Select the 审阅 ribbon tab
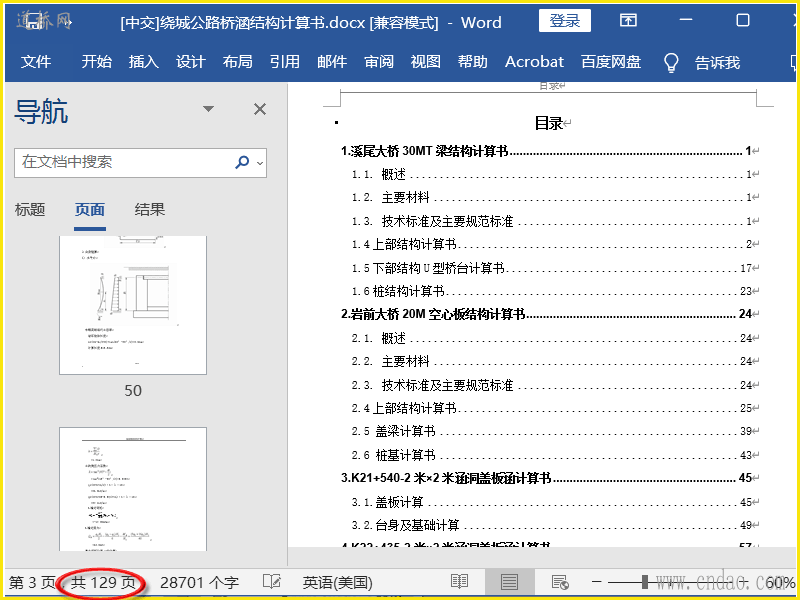The image size is (800, 600). pos(379,62)
